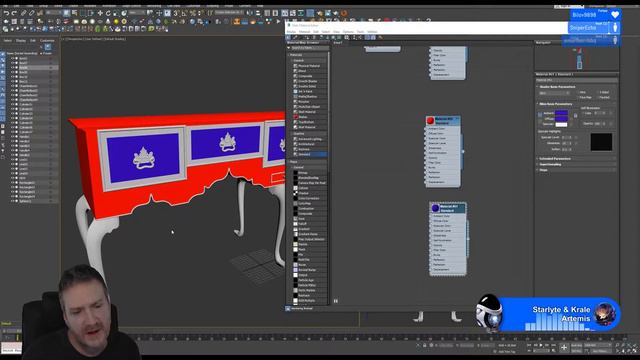Activate the Select and Rotate tool

coord(108,13)
